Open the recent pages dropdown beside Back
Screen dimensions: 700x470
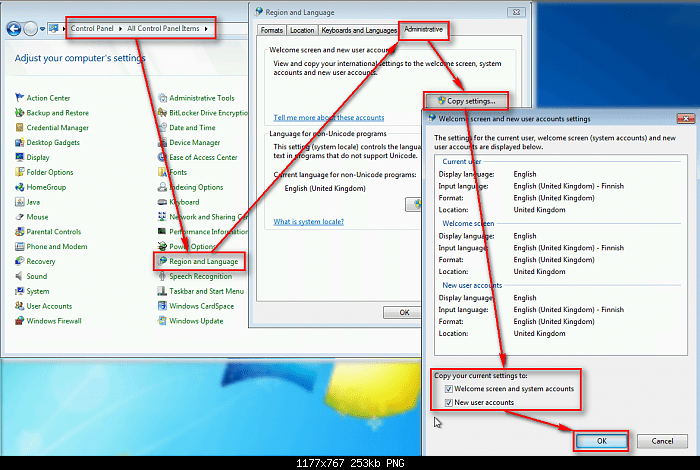42,29
